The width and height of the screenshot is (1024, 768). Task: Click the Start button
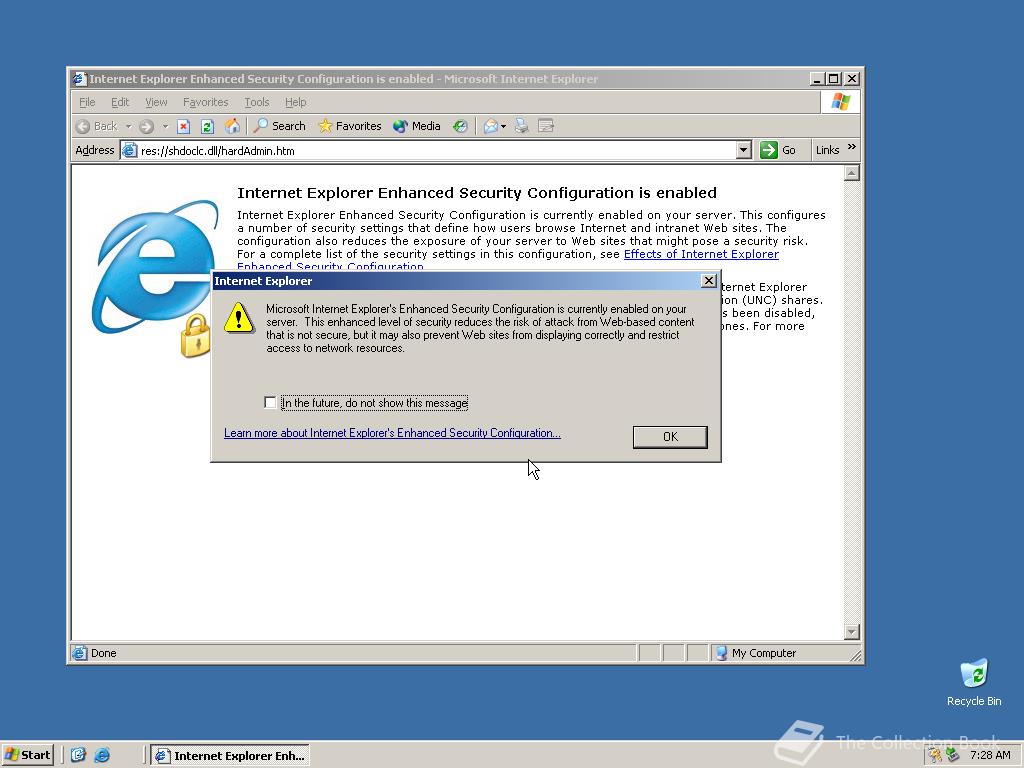(27, 755)
